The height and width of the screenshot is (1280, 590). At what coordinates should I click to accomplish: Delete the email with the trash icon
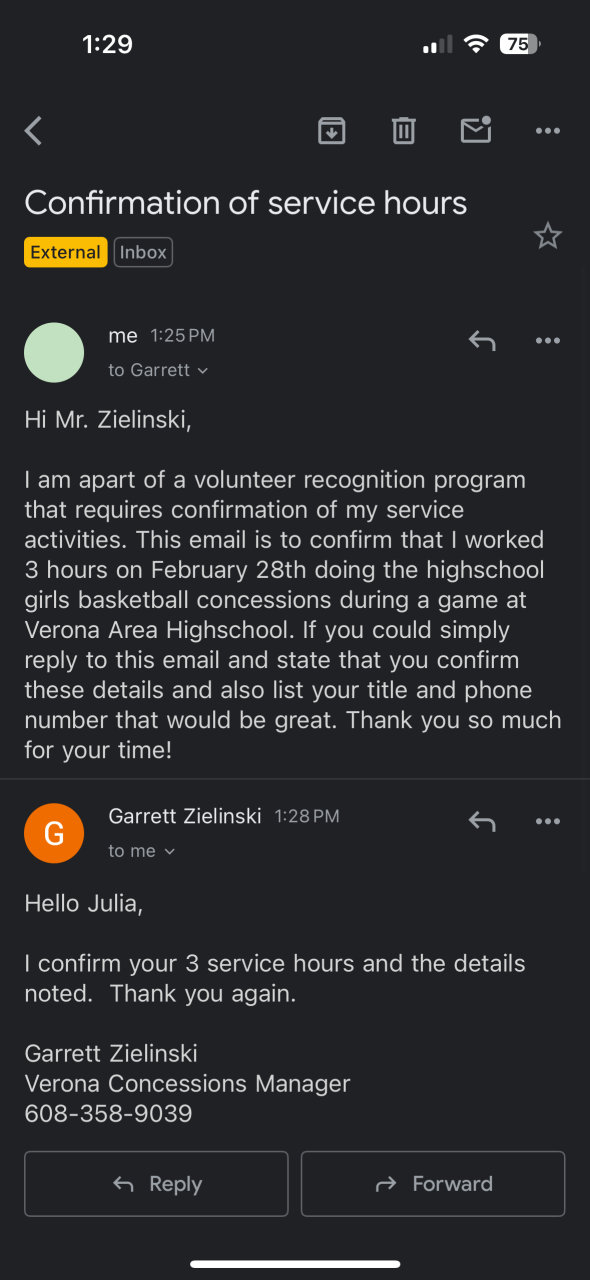[x=404, y=131]
